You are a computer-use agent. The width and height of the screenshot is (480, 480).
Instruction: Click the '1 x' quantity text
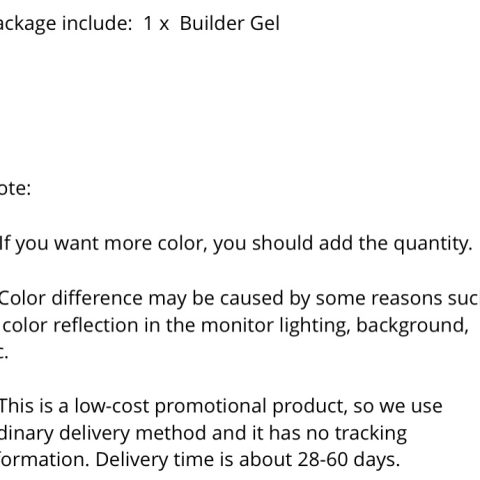156,24
